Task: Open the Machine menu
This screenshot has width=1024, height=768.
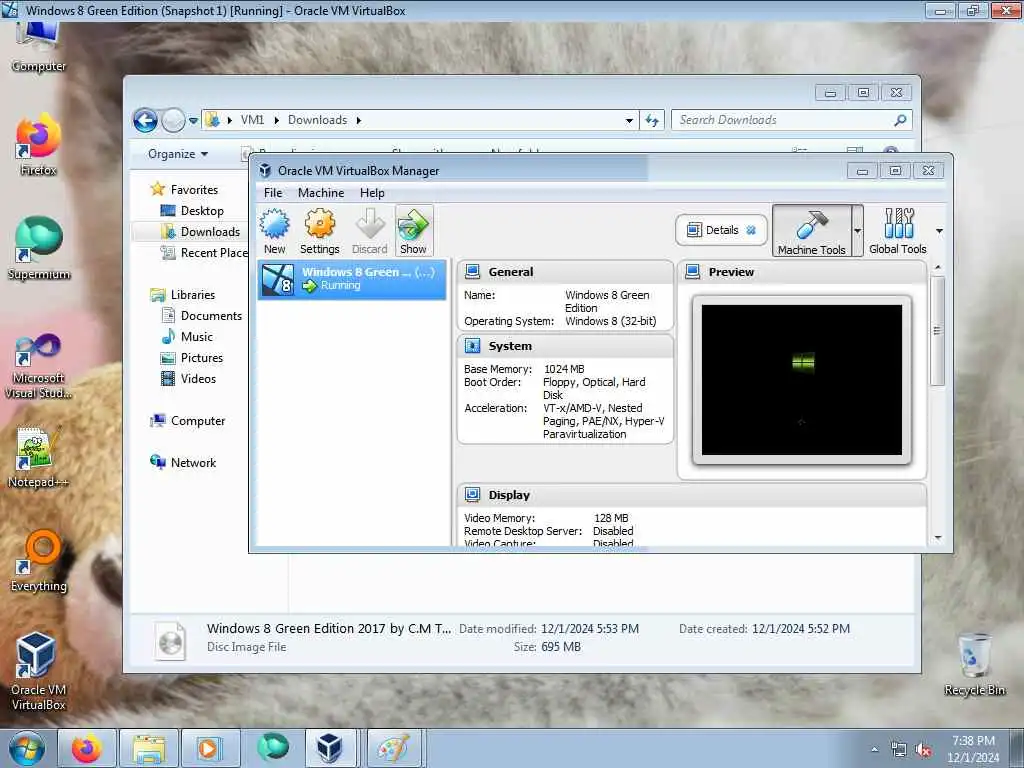Action: (x=321, y=193)
